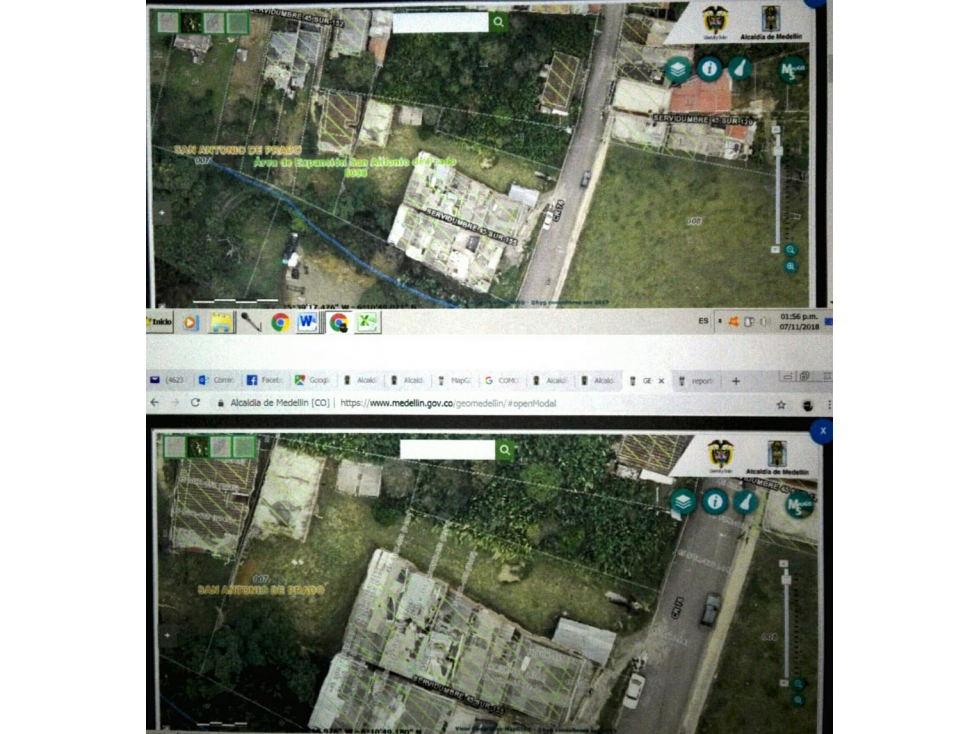979x734 pixels.
Task: Click the zoom slider handle in upper map
Action: click(777, 150)
